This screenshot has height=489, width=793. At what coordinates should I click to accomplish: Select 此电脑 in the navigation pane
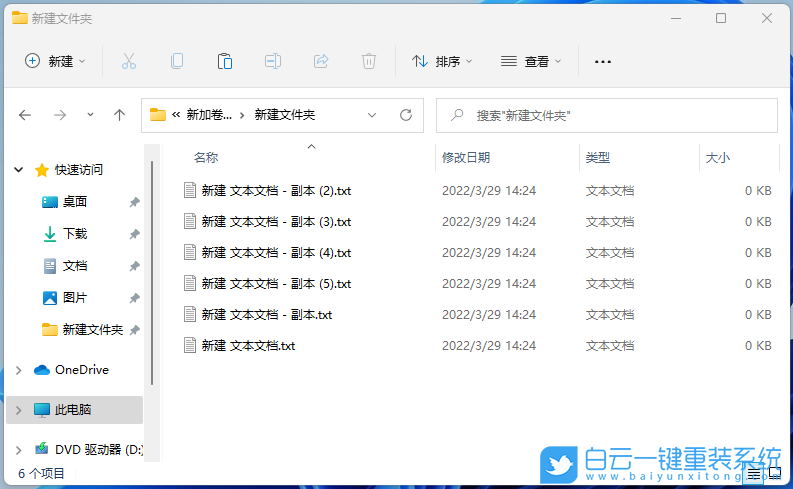pyautogui.click(x=73, y=410)
